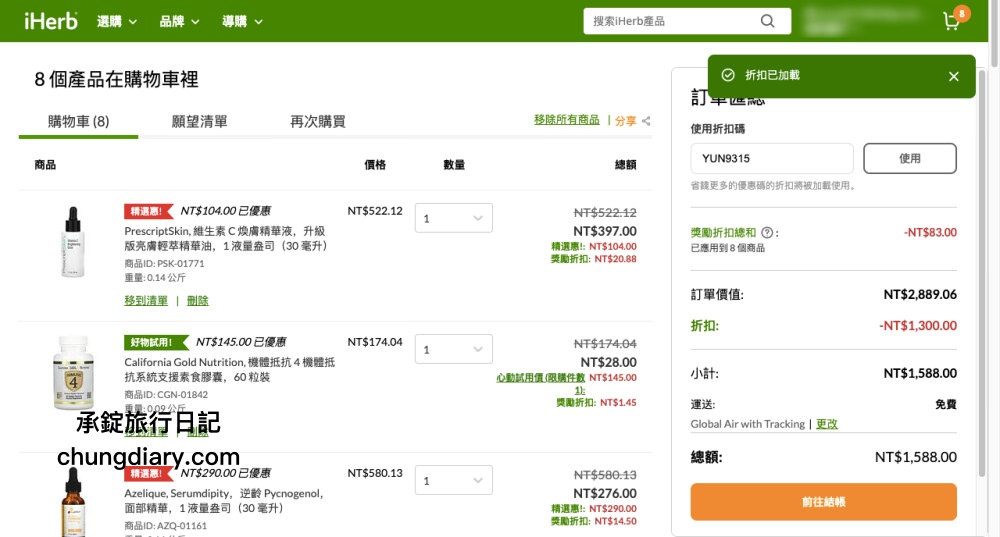
Task: Click the 折扣 -NT$1,300.00 value
Action: point(918,326)
